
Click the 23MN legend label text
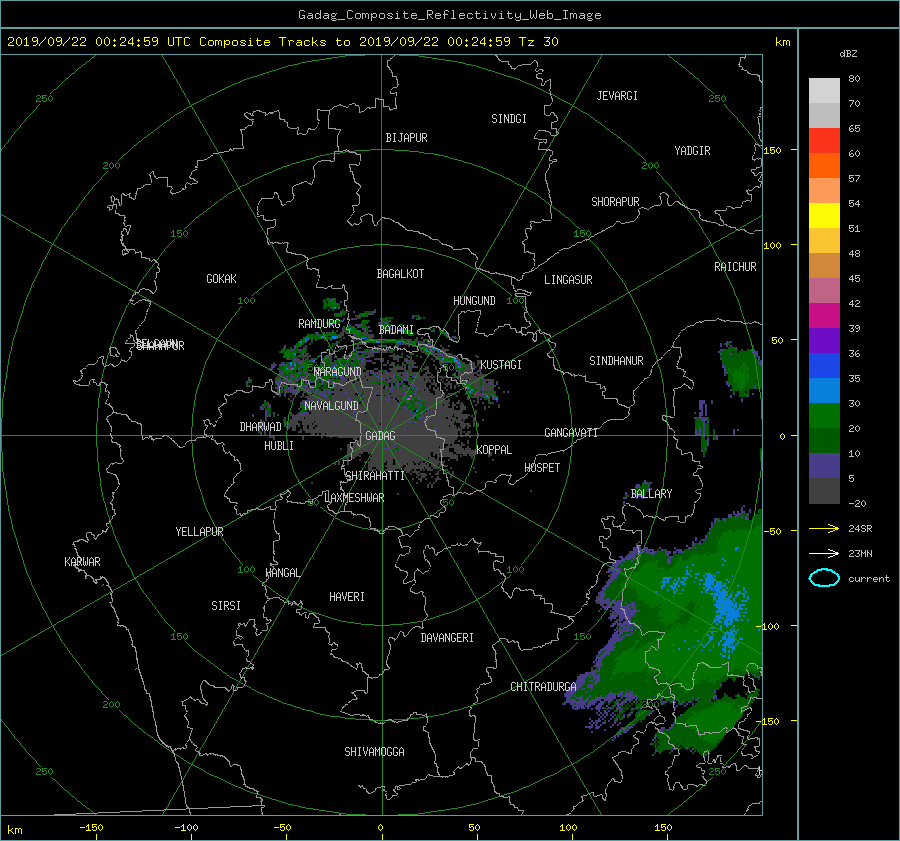(x=860, y=554)
